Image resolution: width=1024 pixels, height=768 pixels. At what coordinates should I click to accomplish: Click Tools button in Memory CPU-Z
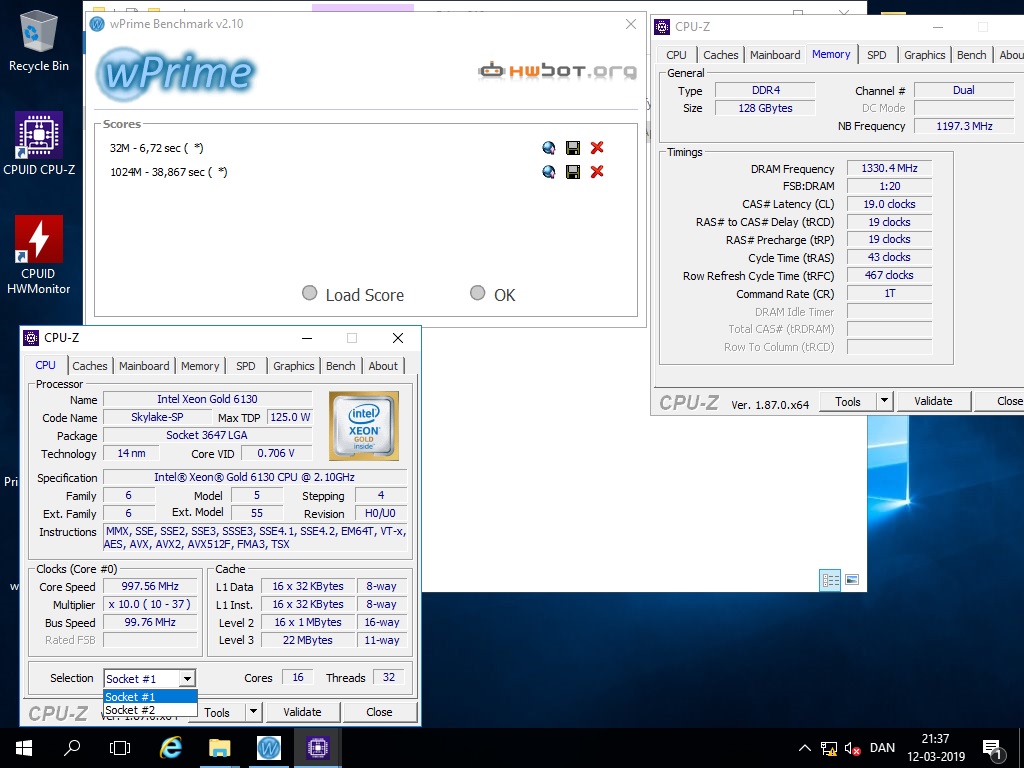[848, 402]
